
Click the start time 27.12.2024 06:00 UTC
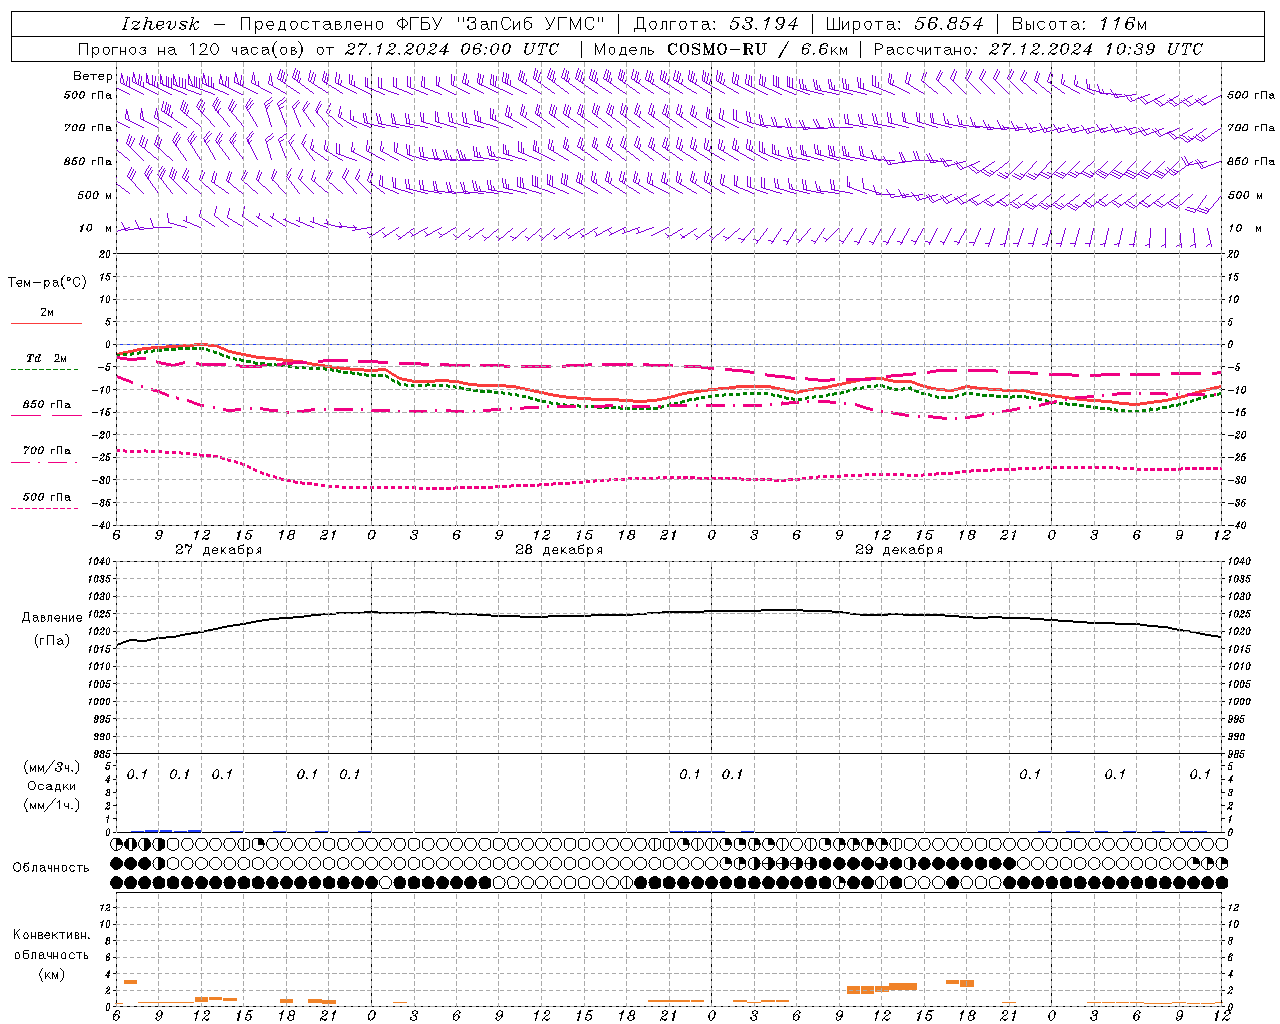452,49
